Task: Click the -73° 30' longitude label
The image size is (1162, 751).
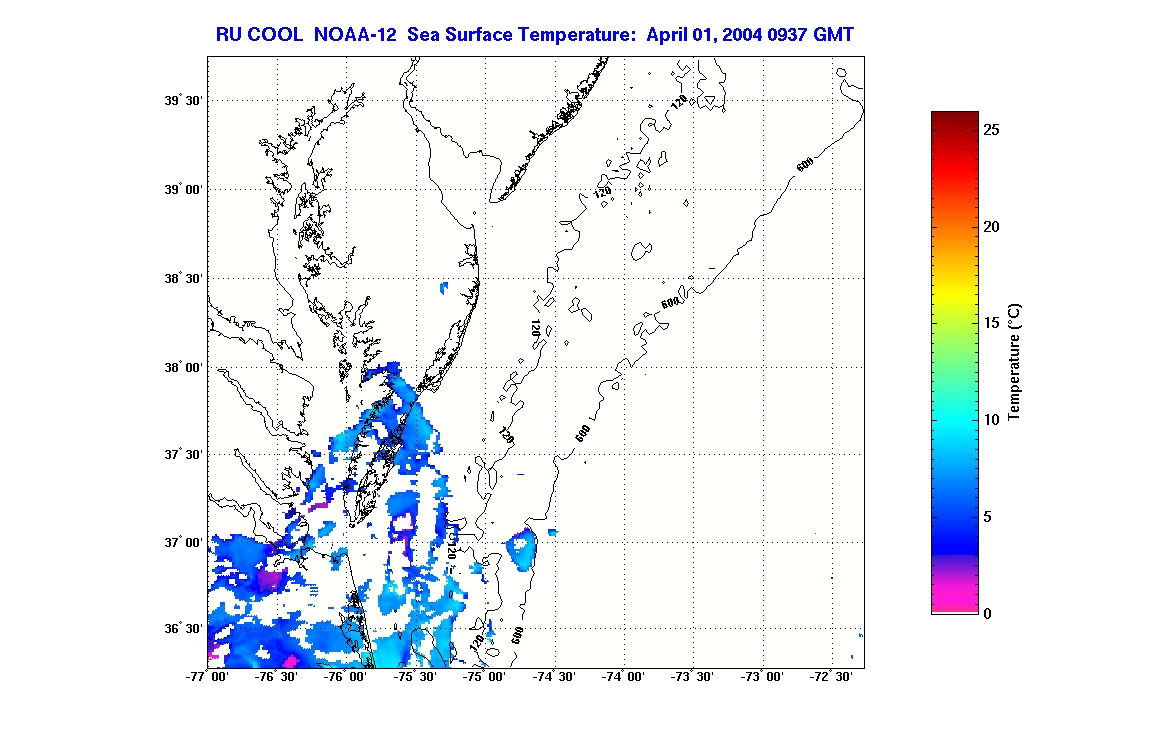Action: point(692,677)
